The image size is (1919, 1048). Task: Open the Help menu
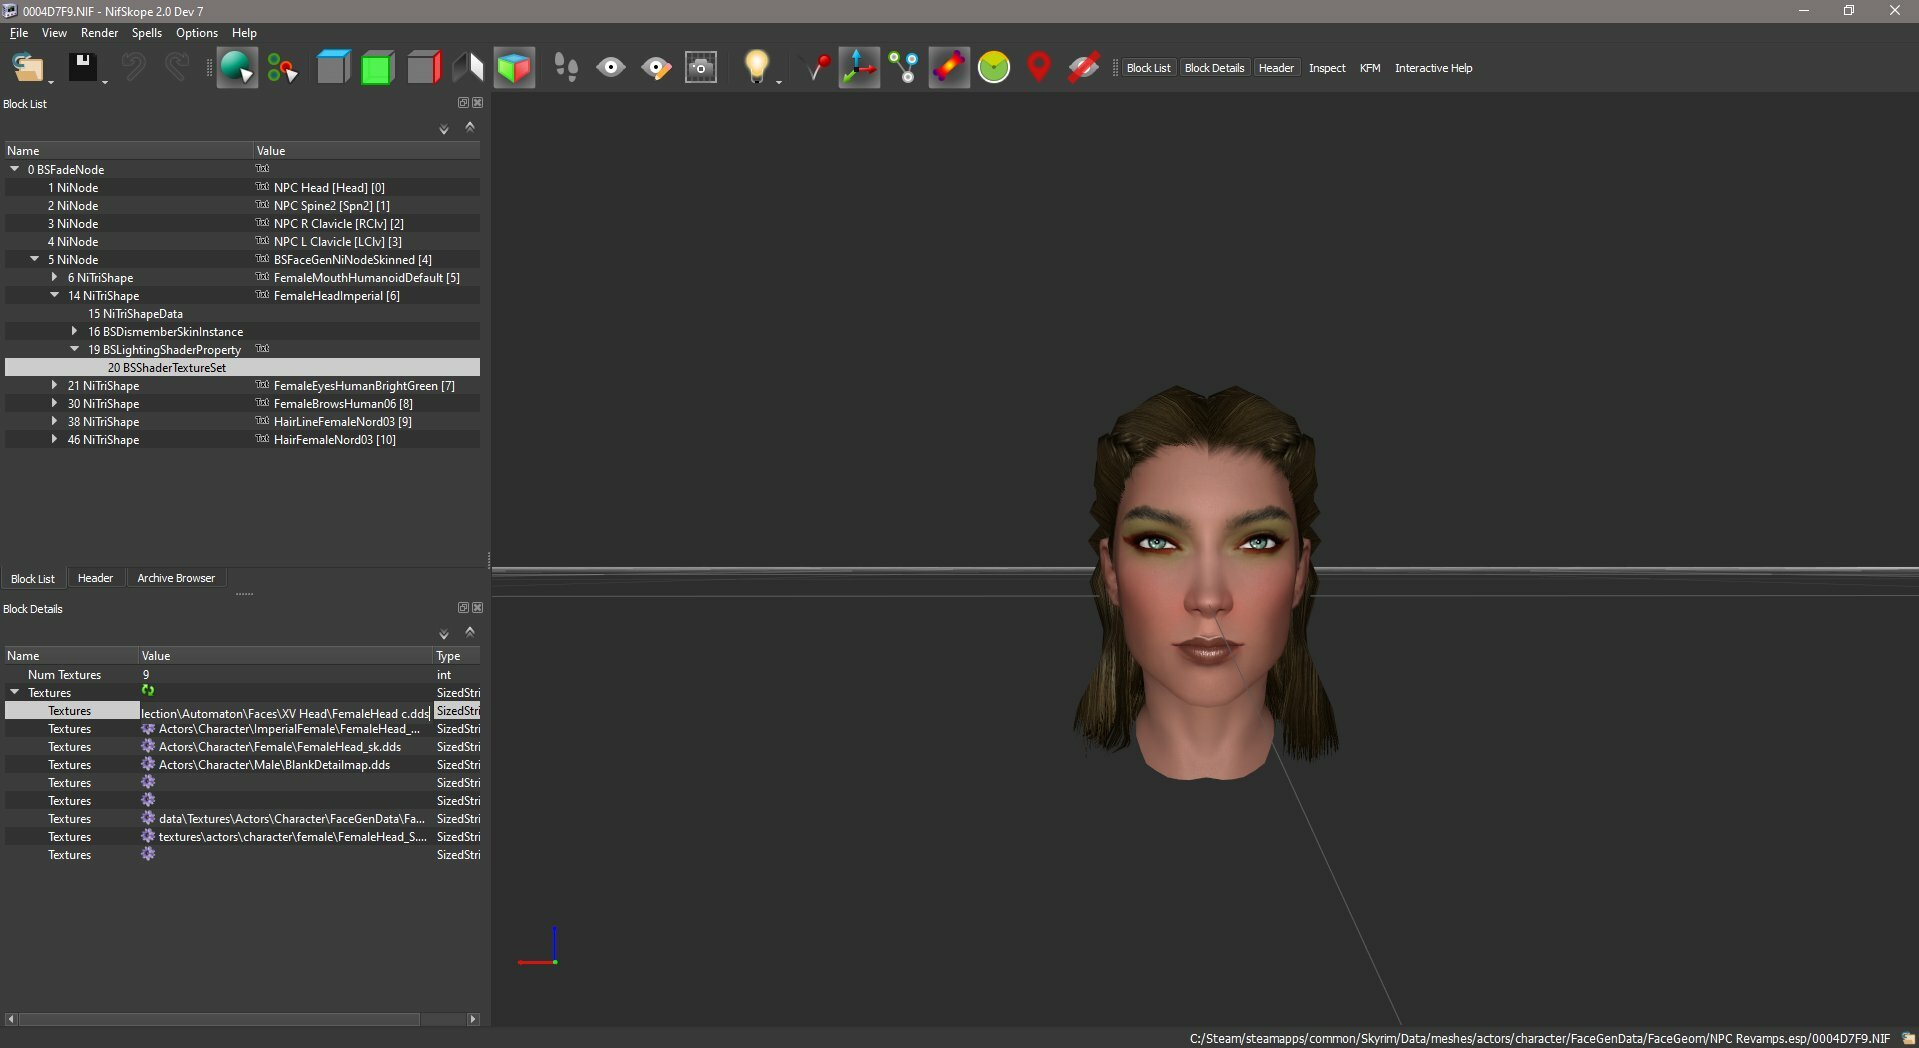click(x=244, y=33)
